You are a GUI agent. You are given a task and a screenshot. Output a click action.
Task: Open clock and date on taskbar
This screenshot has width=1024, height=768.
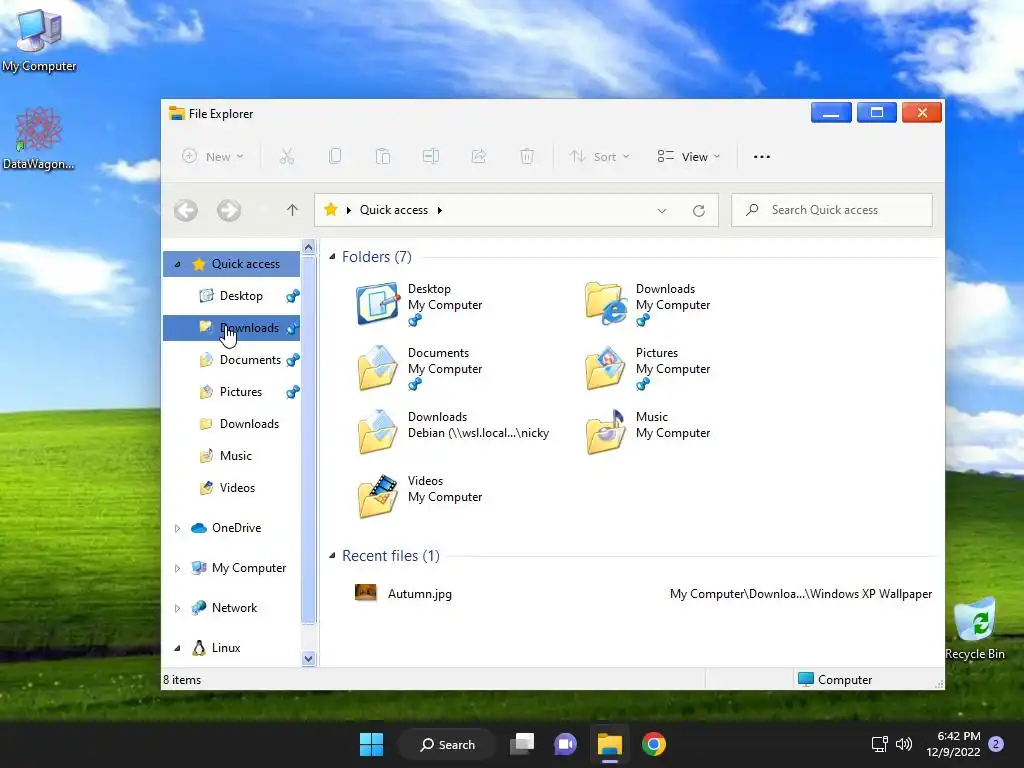953,744
